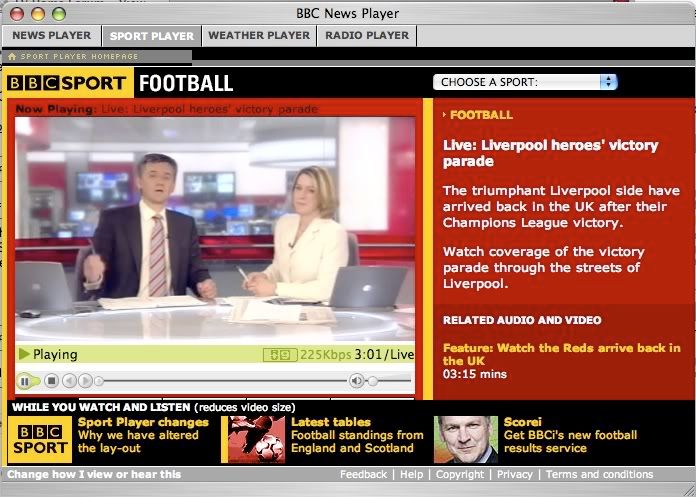
Task: Go to Sport Player Homepage link
Action: click(x=79, y=56)
